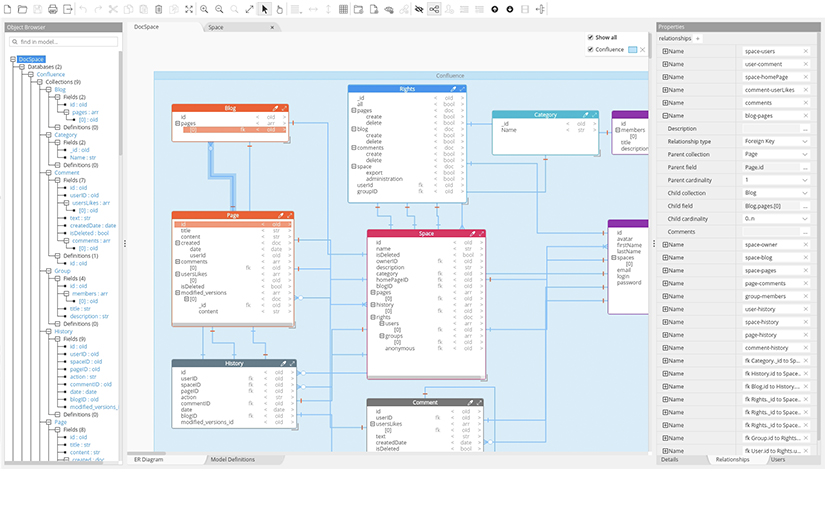Open the Child cardinality dropdown
Screen dimensions: 825x525
[804, 219]
